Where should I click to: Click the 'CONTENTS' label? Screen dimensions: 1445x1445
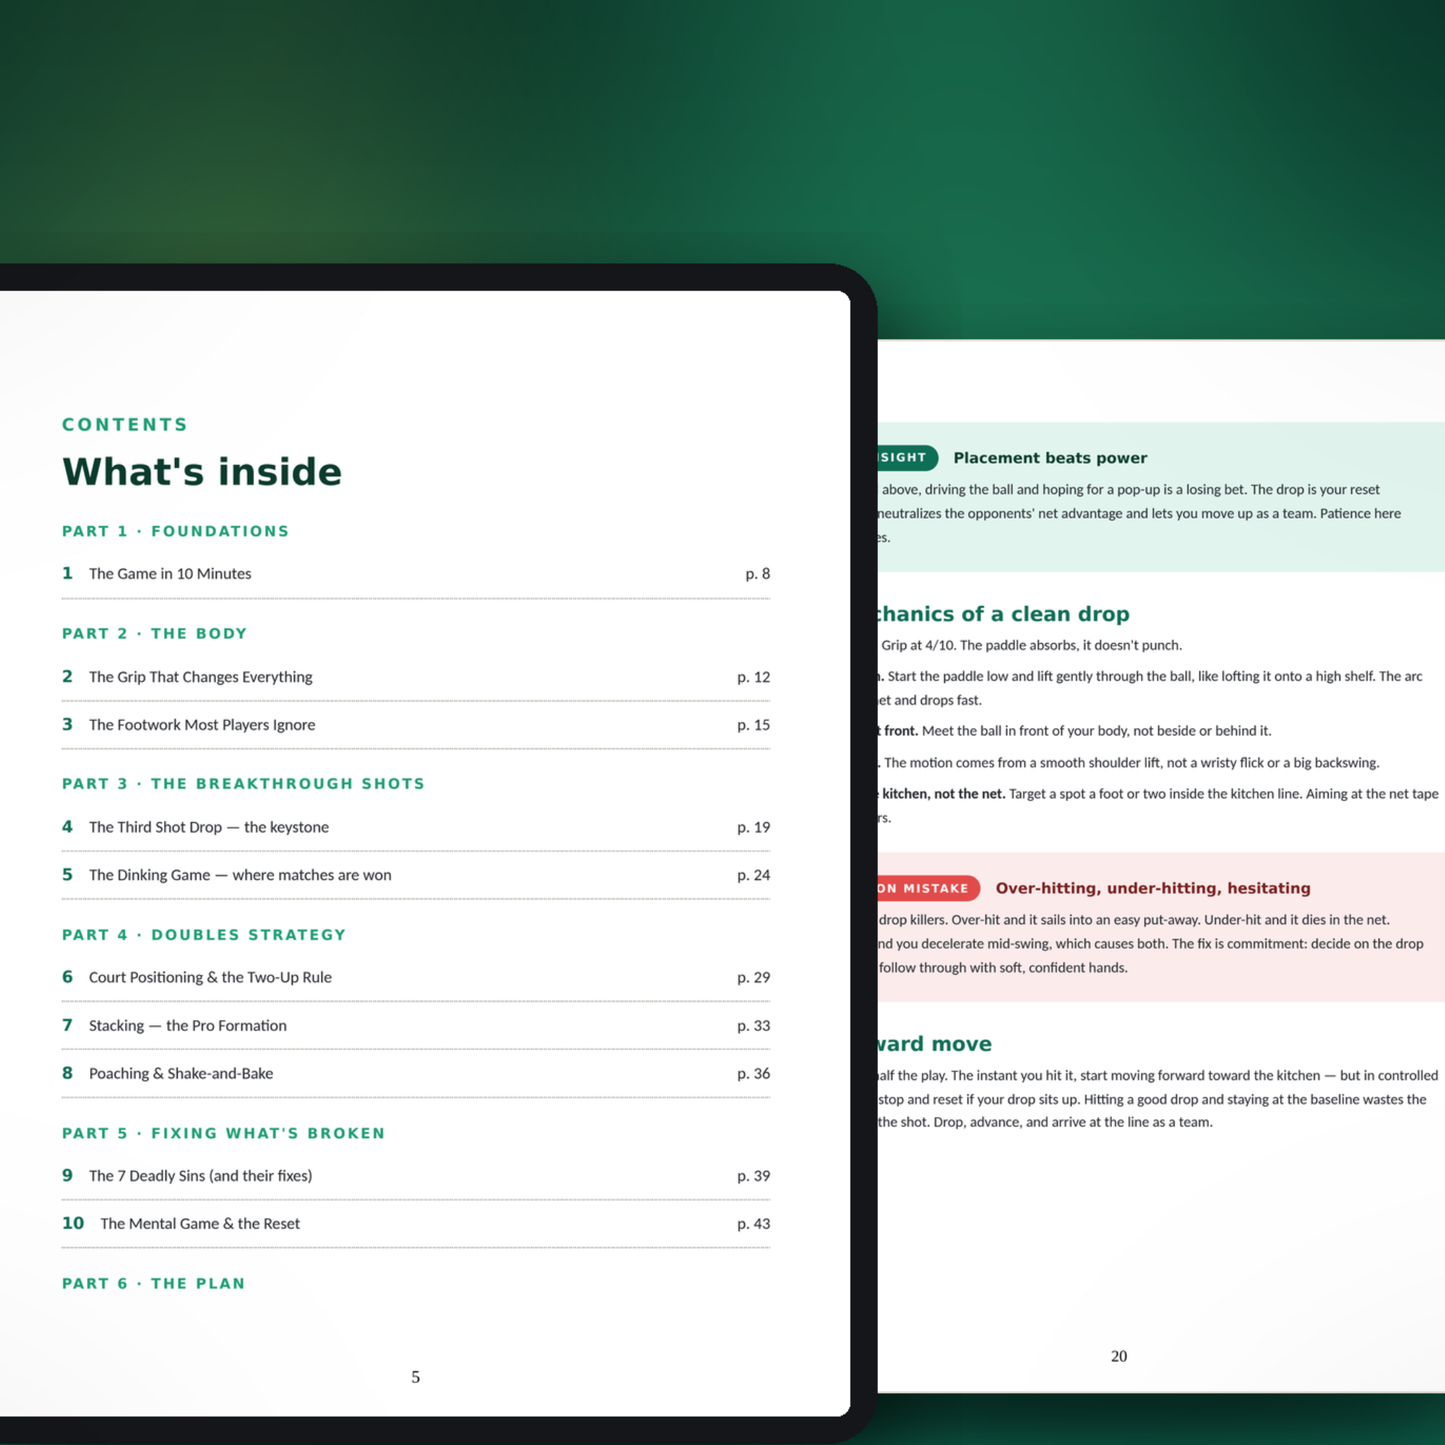pos(125,425)
